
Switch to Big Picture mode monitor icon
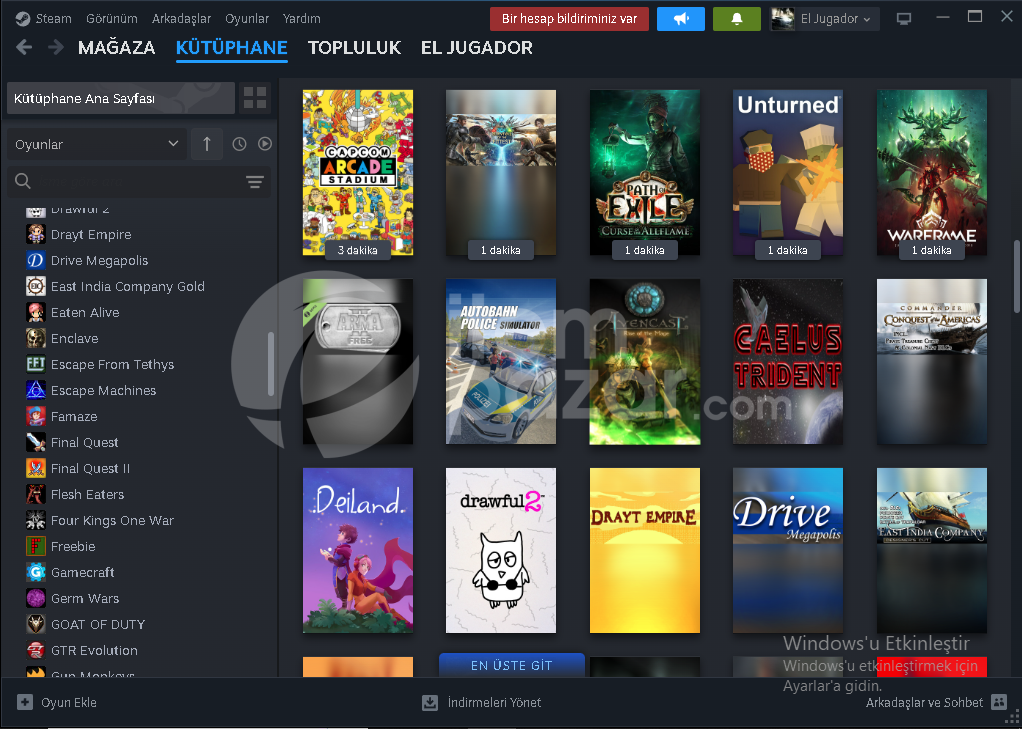[903, 19]
